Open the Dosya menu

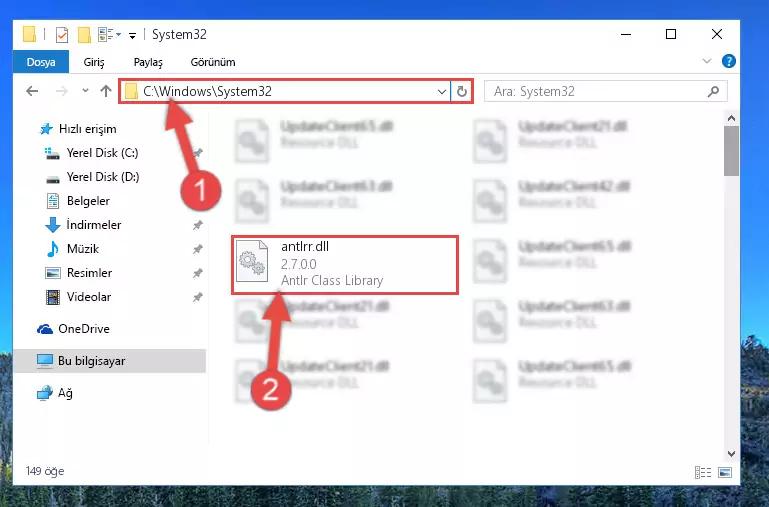[x=41, y=62]
